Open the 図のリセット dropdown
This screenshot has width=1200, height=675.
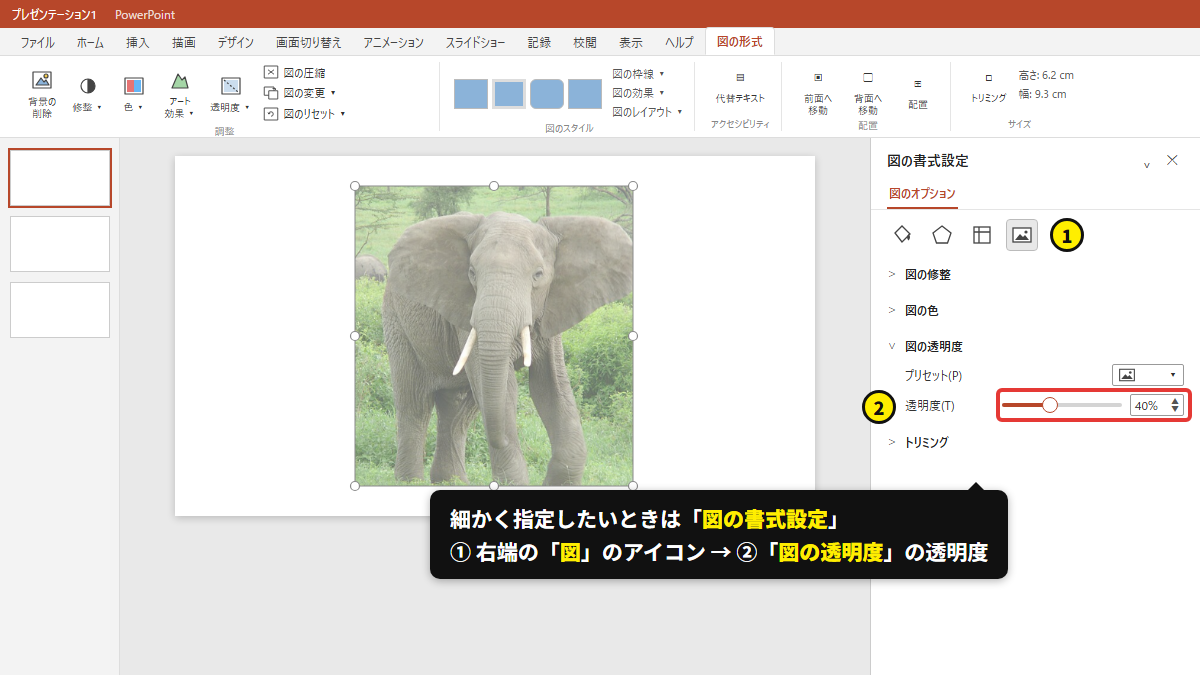(305, 113)
